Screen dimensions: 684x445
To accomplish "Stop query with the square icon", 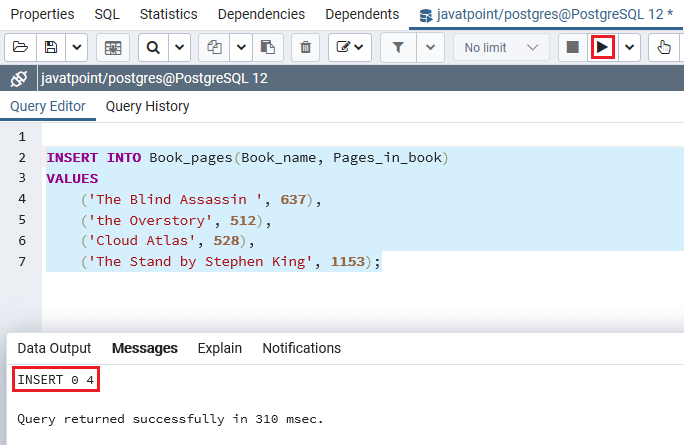I will click(573, 47).
